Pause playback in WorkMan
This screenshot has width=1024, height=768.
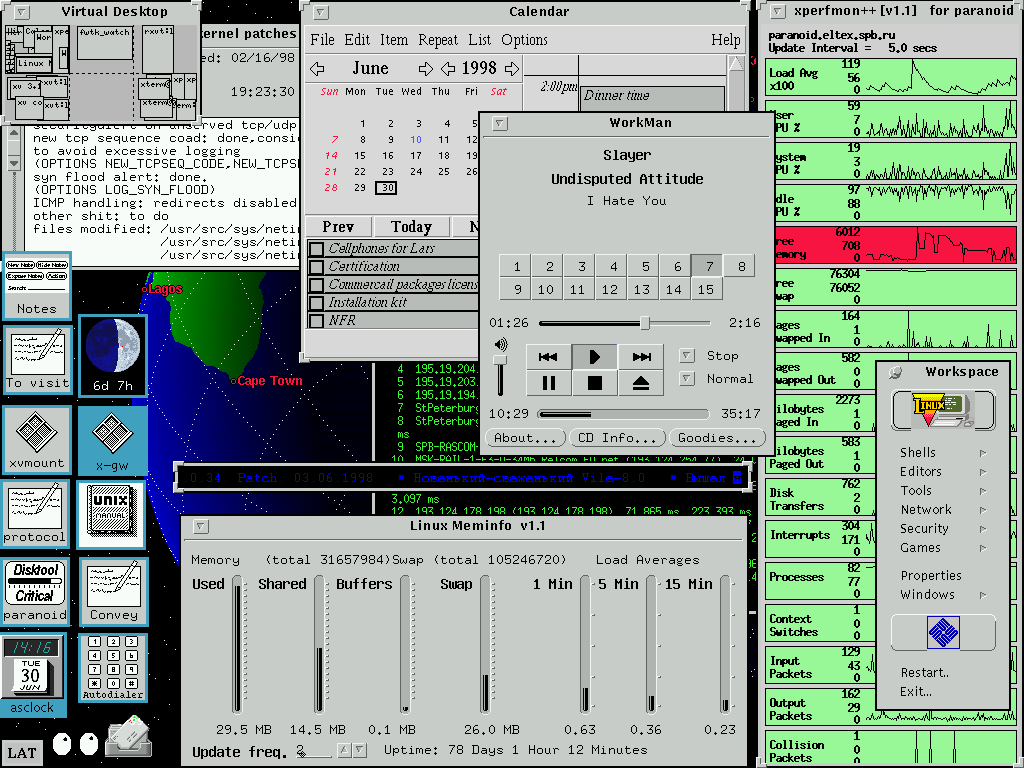point(548,382)
